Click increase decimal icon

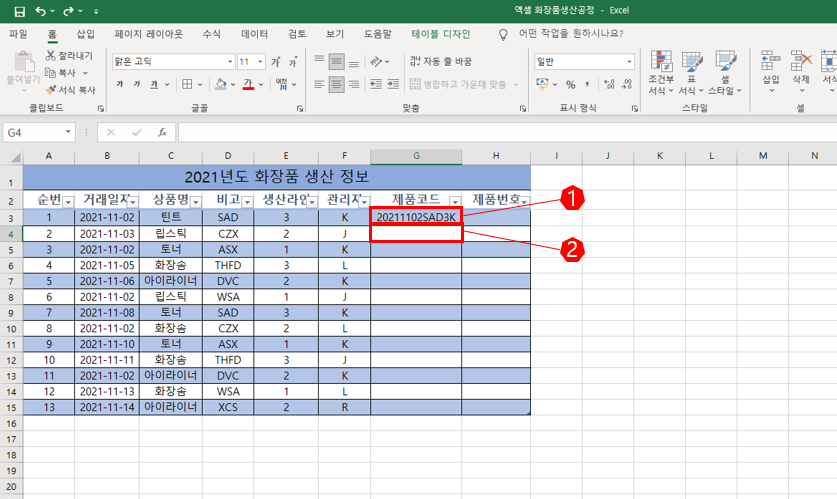click(609, 84)
